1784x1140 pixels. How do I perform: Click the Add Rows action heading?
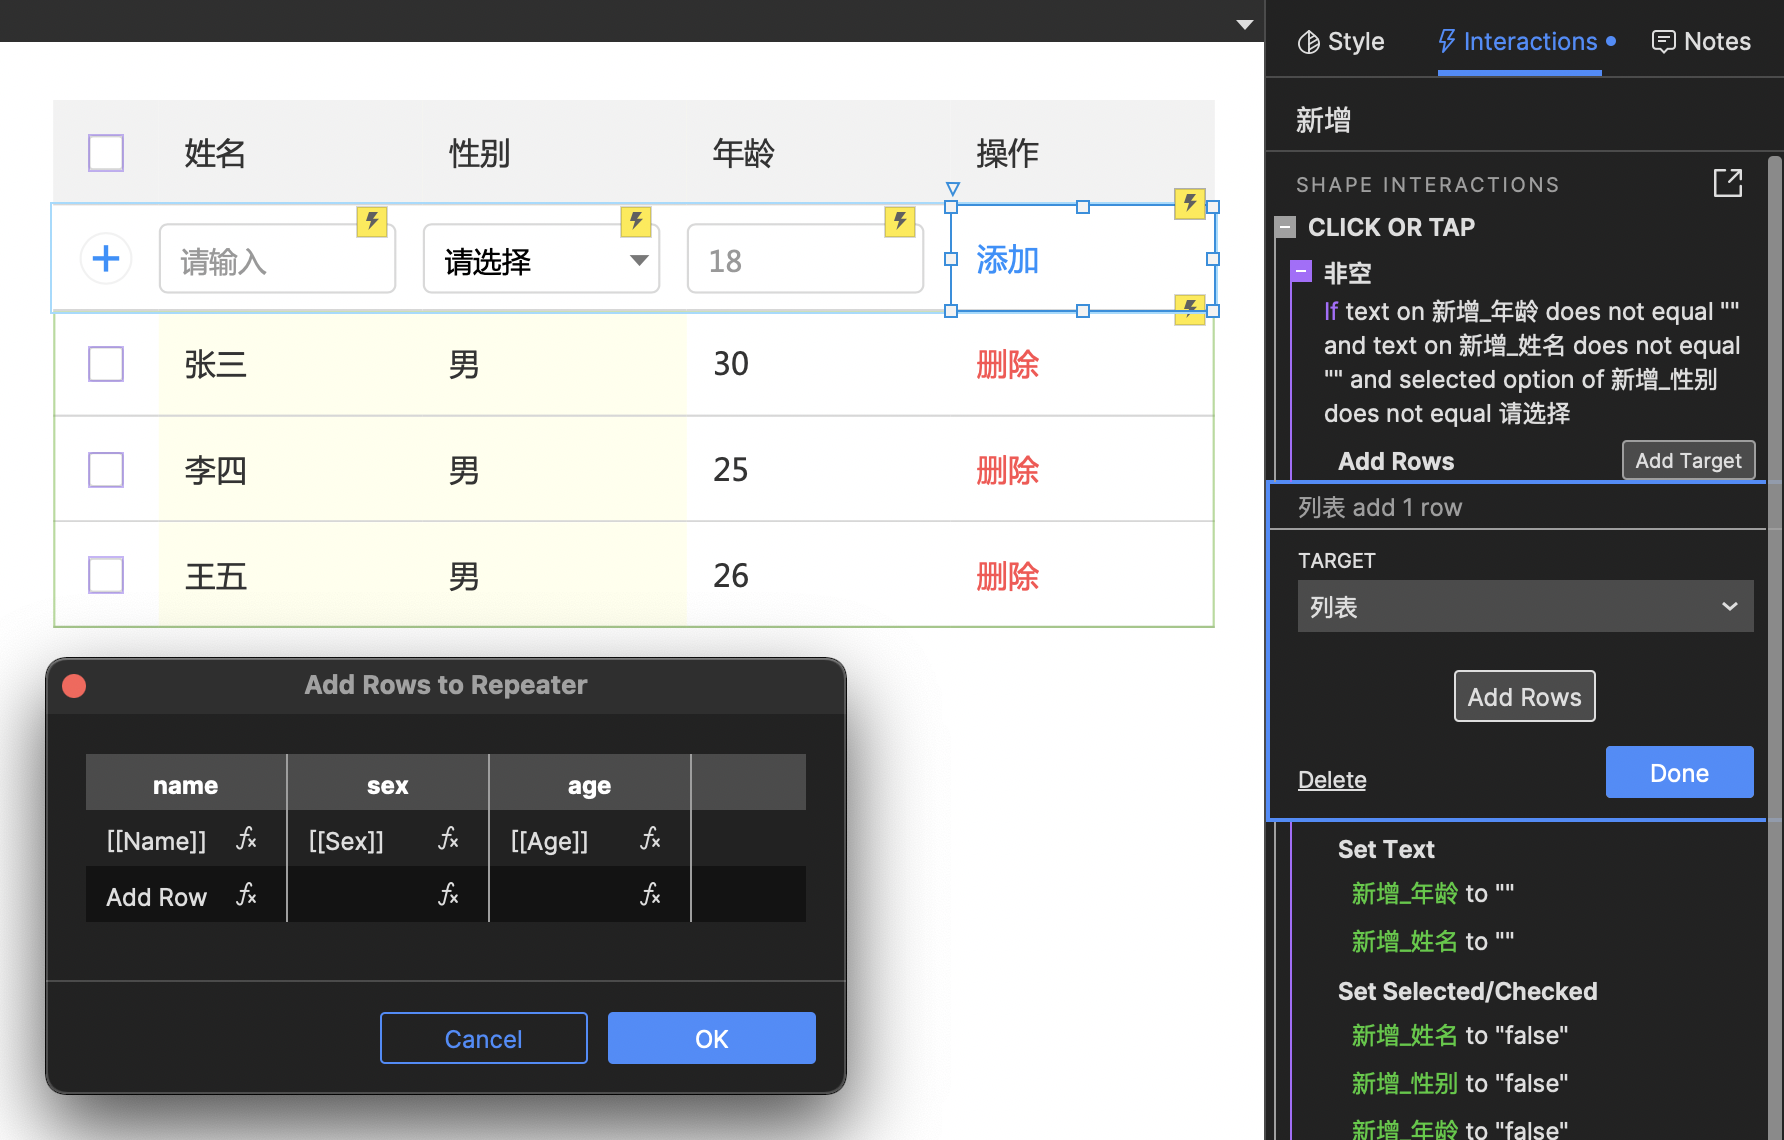click(x=1396, y=461)
